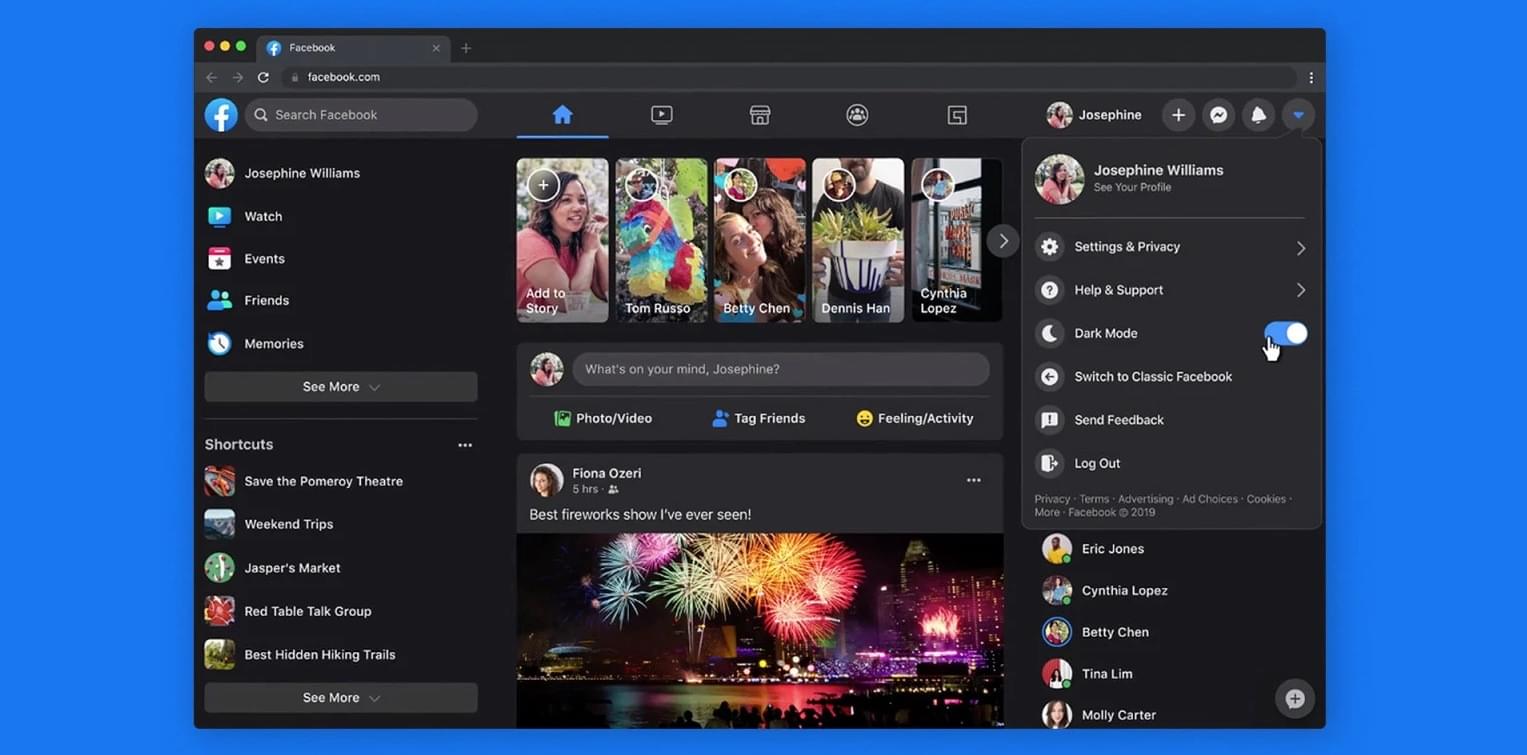Click the Privacy footer link

[1051, 499]
